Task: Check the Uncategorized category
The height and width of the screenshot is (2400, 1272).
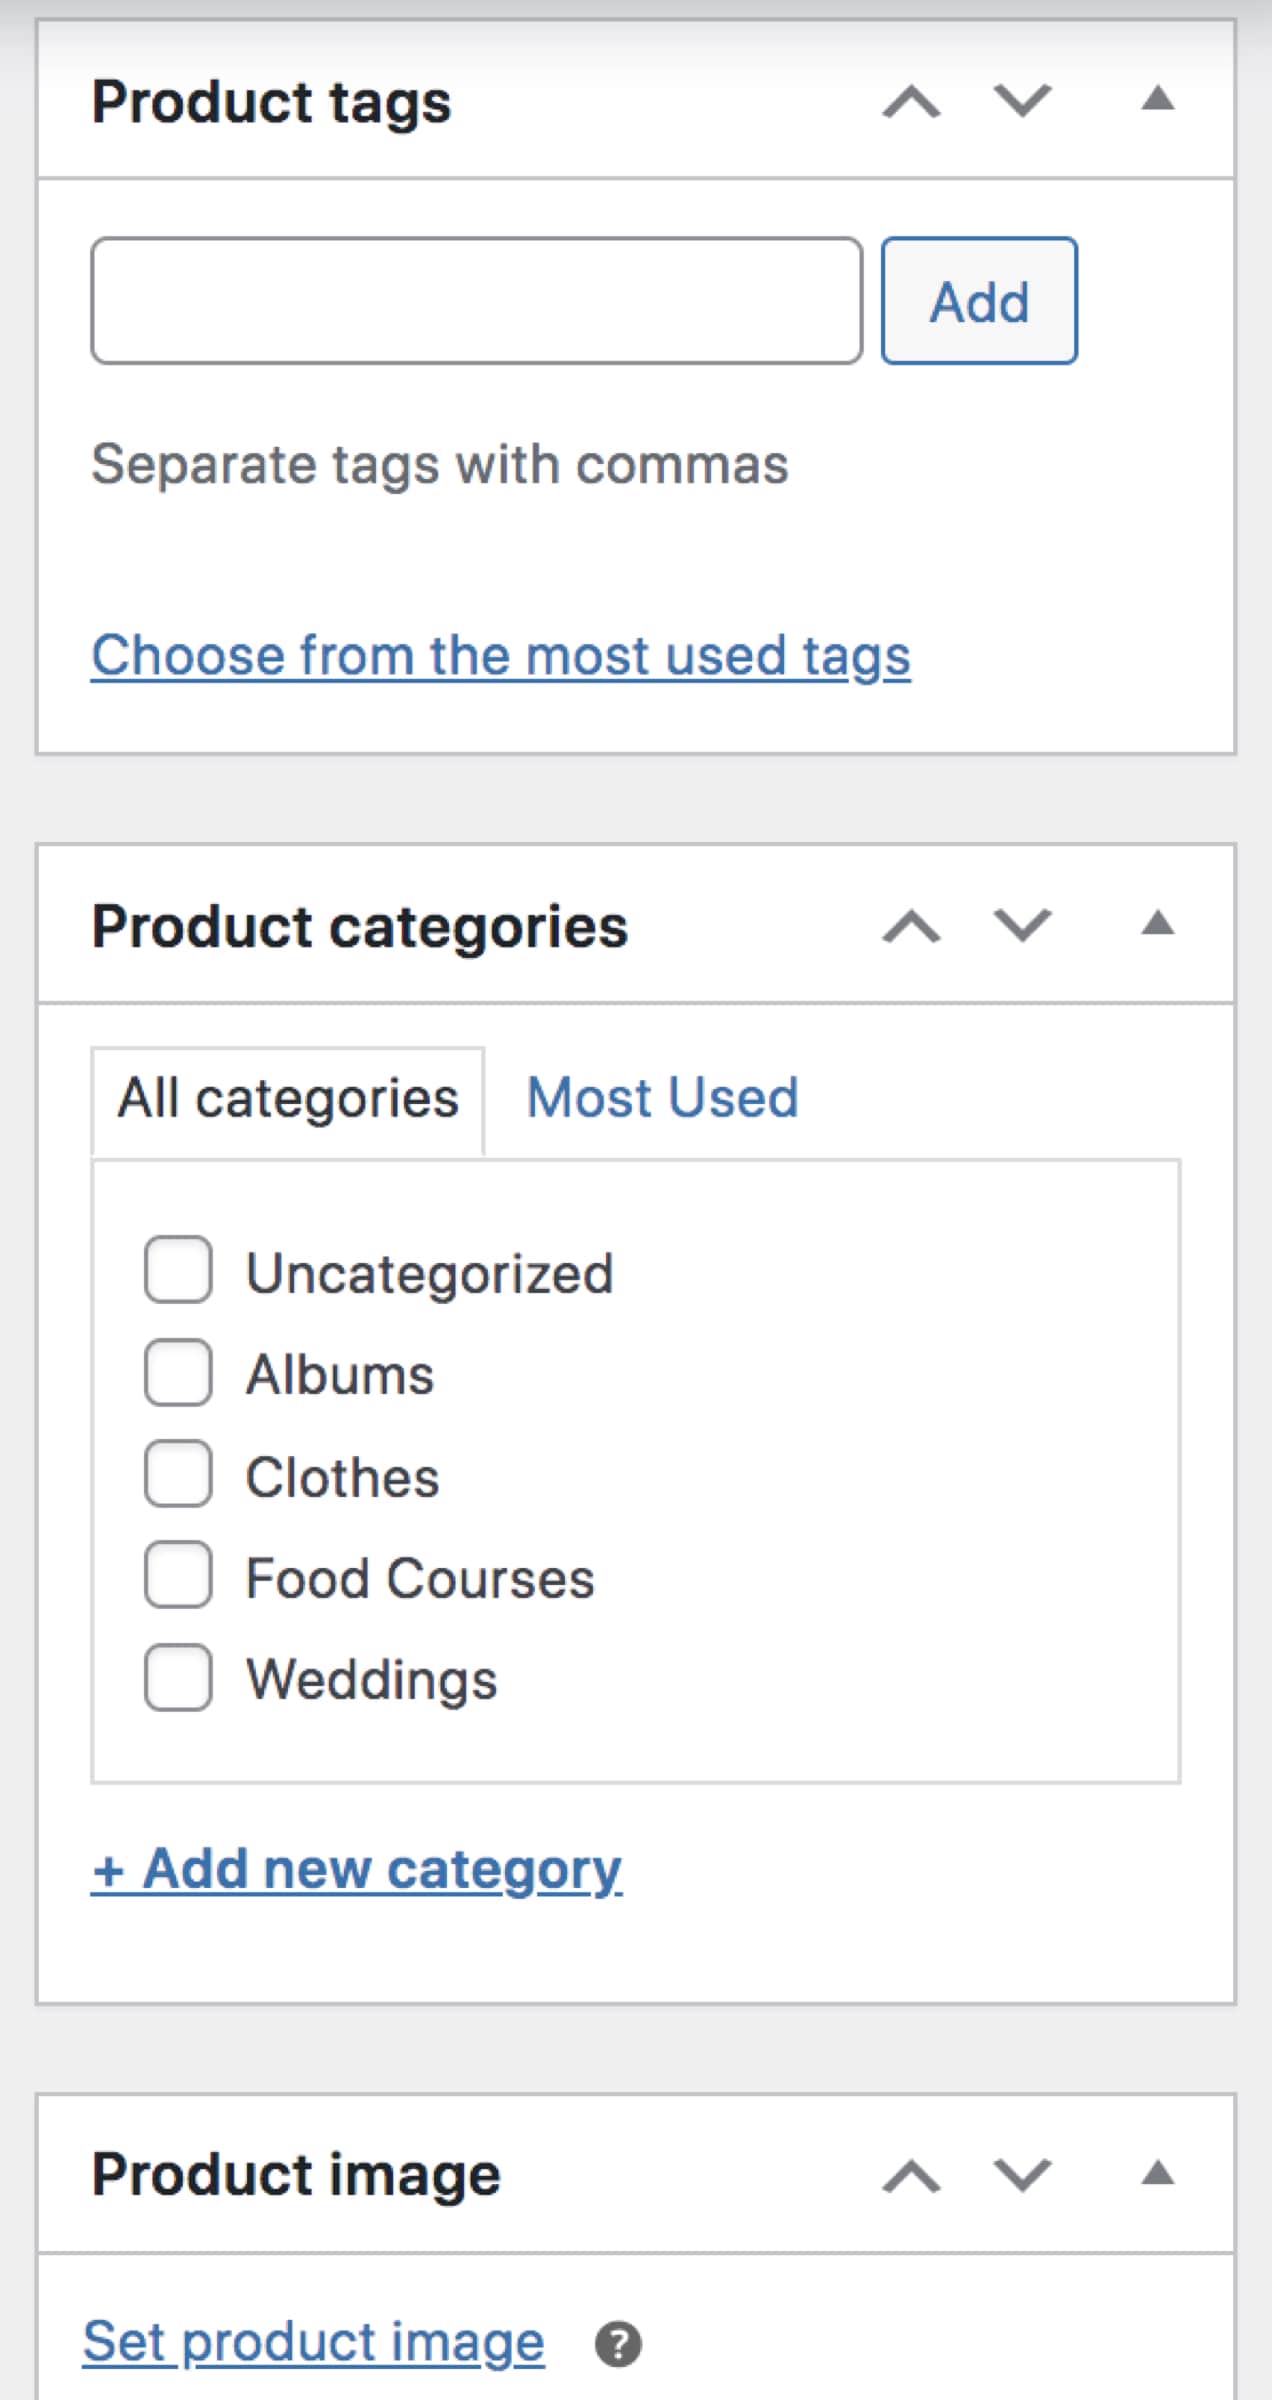Action: [178, 1270]
